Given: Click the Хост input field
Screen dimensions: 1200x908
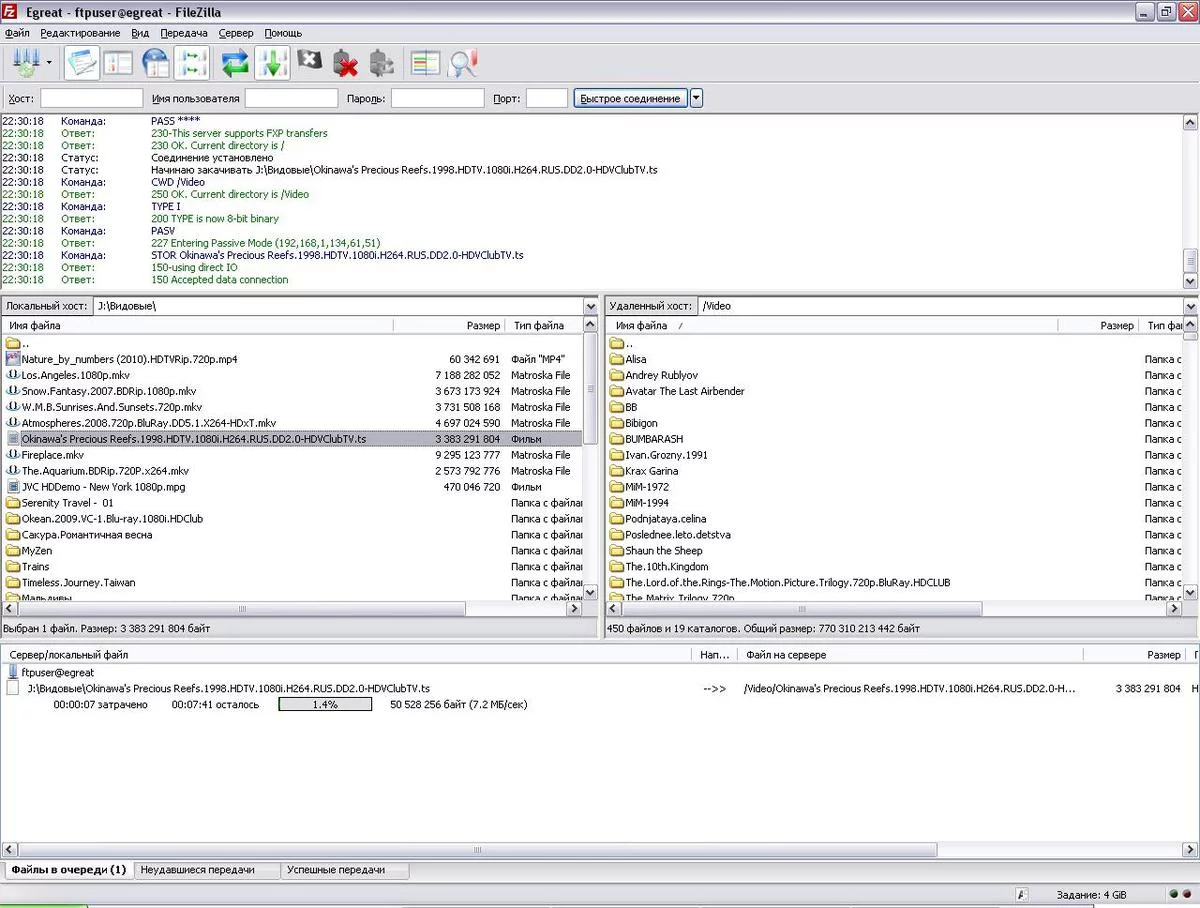Looking at the screenshot, I should pyautogui.click(x=91, y=98).
